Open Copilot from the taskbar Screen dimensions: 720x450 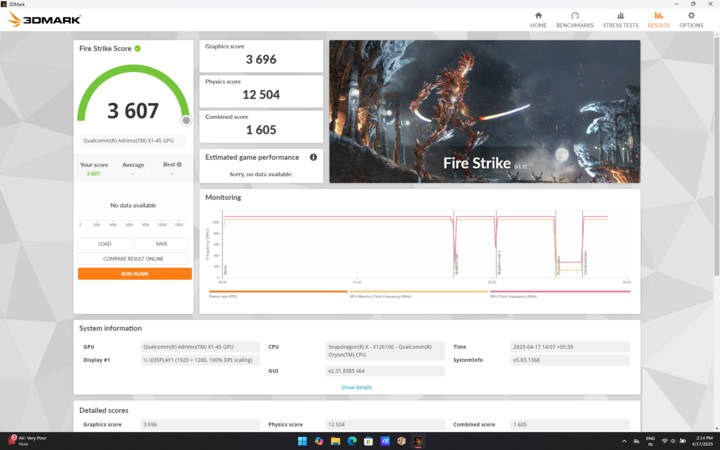319,441
